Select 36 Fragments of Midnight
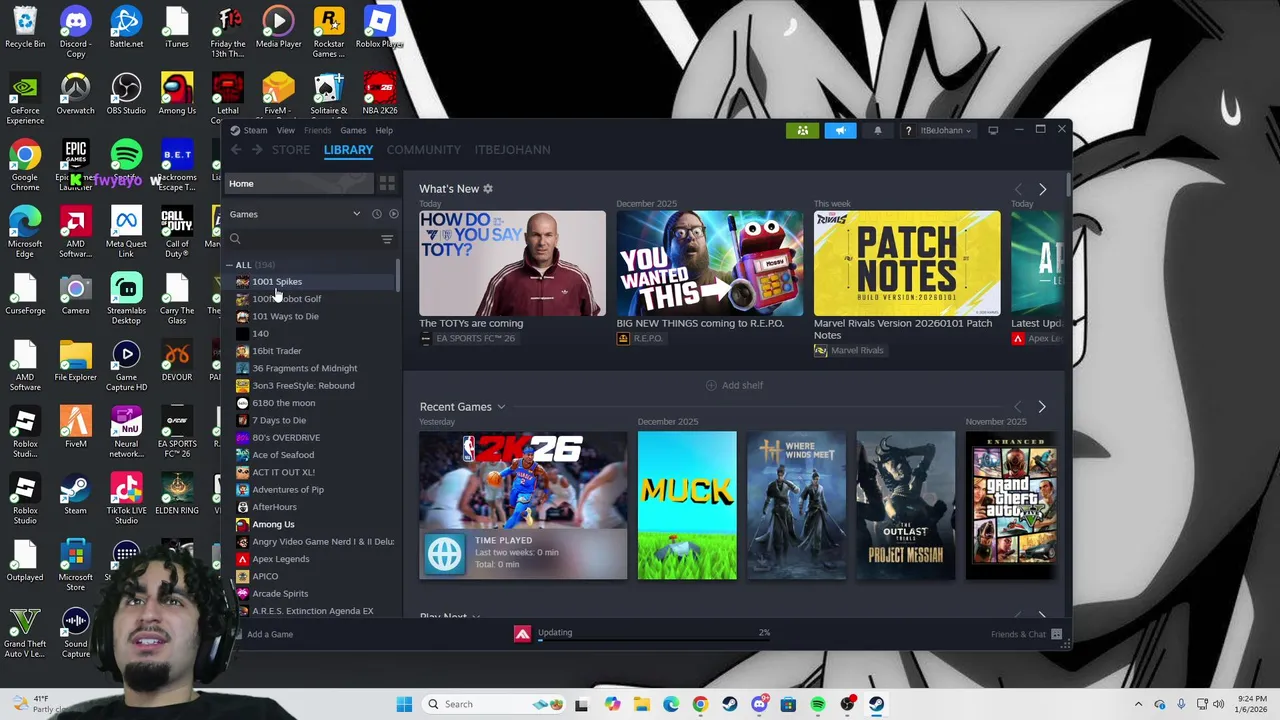 (x=304, y=368)
